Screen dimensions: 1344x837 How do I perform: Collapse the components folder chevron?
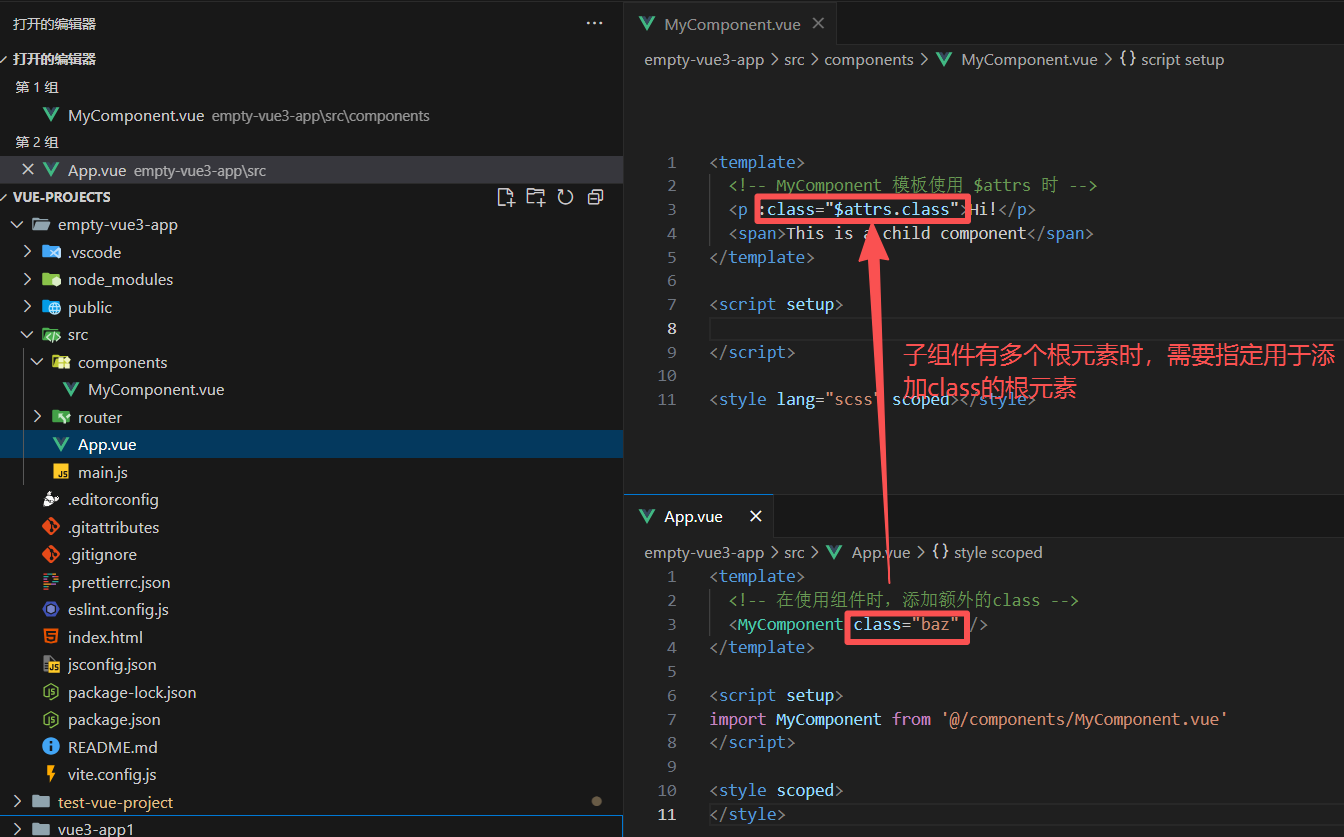pos(37,362)
